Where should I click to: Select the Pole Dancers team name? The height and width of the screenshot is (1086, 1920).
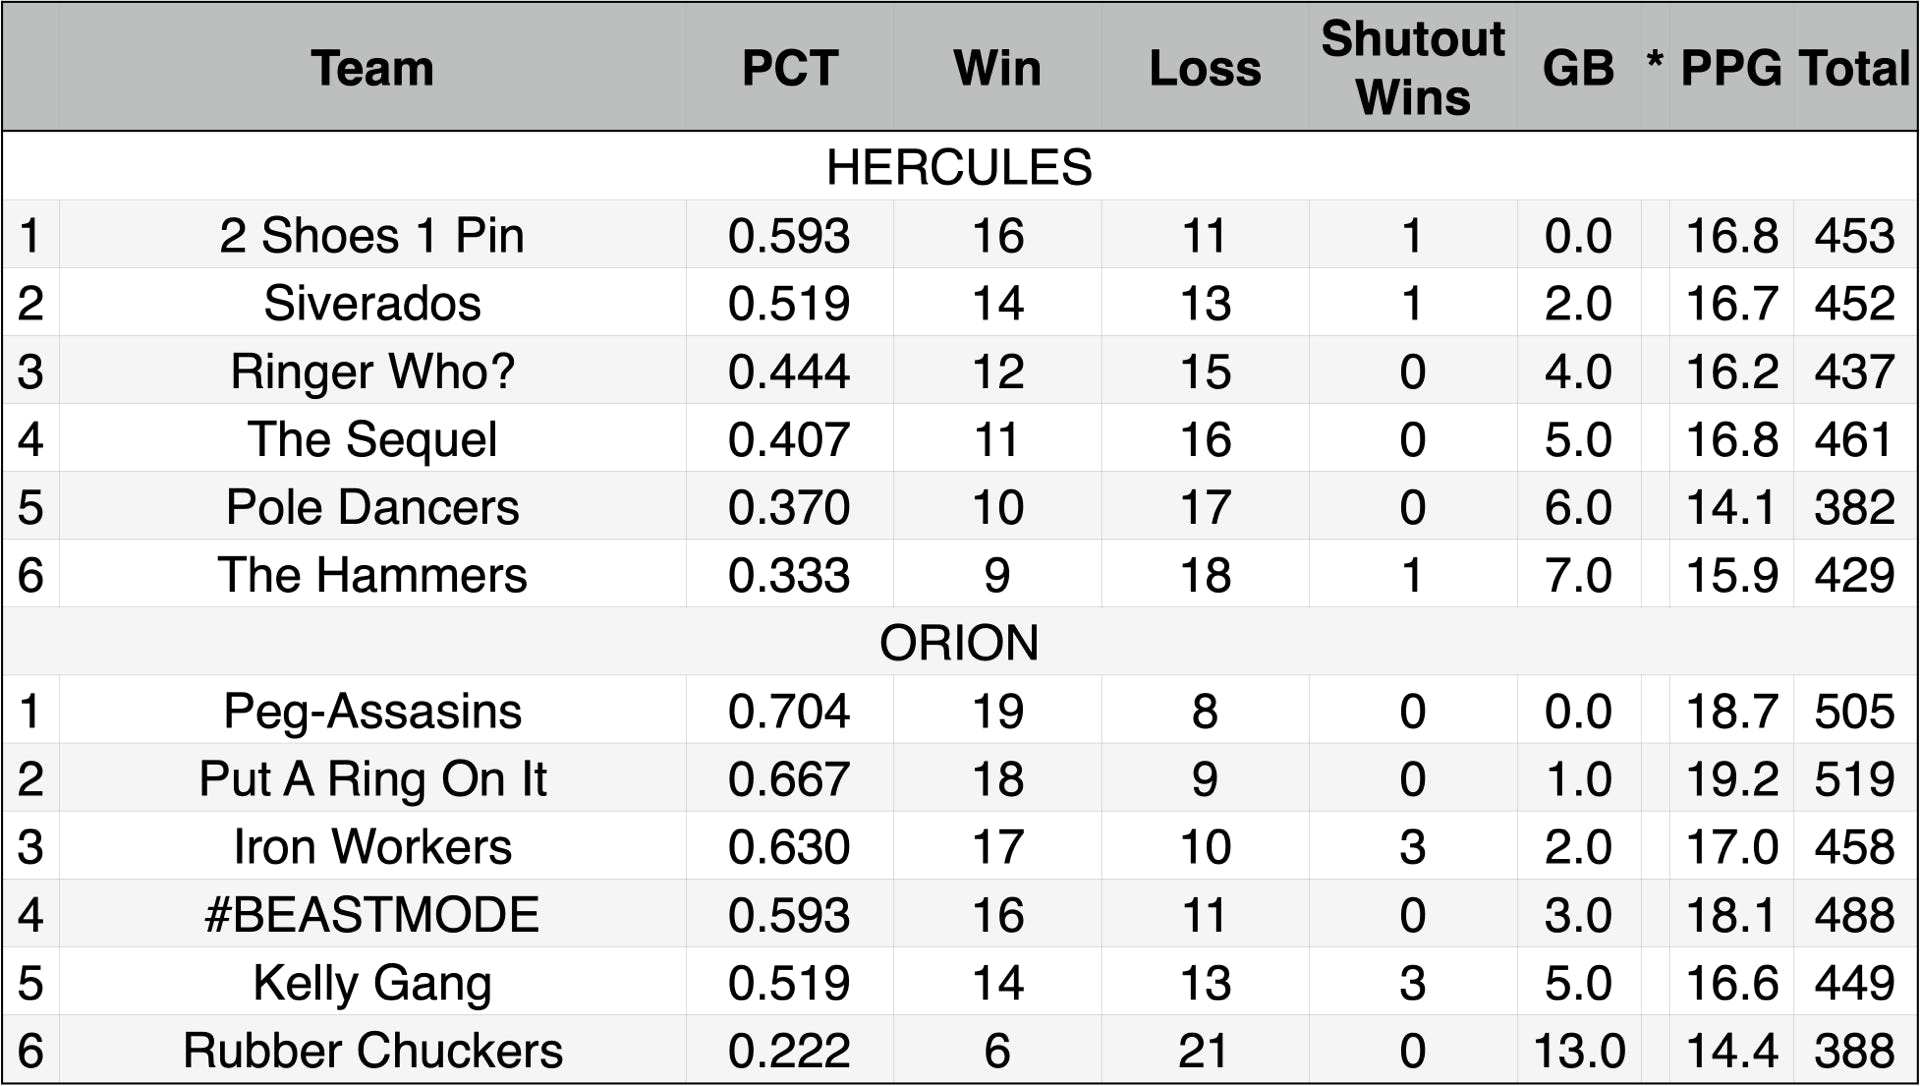point(372,507)
